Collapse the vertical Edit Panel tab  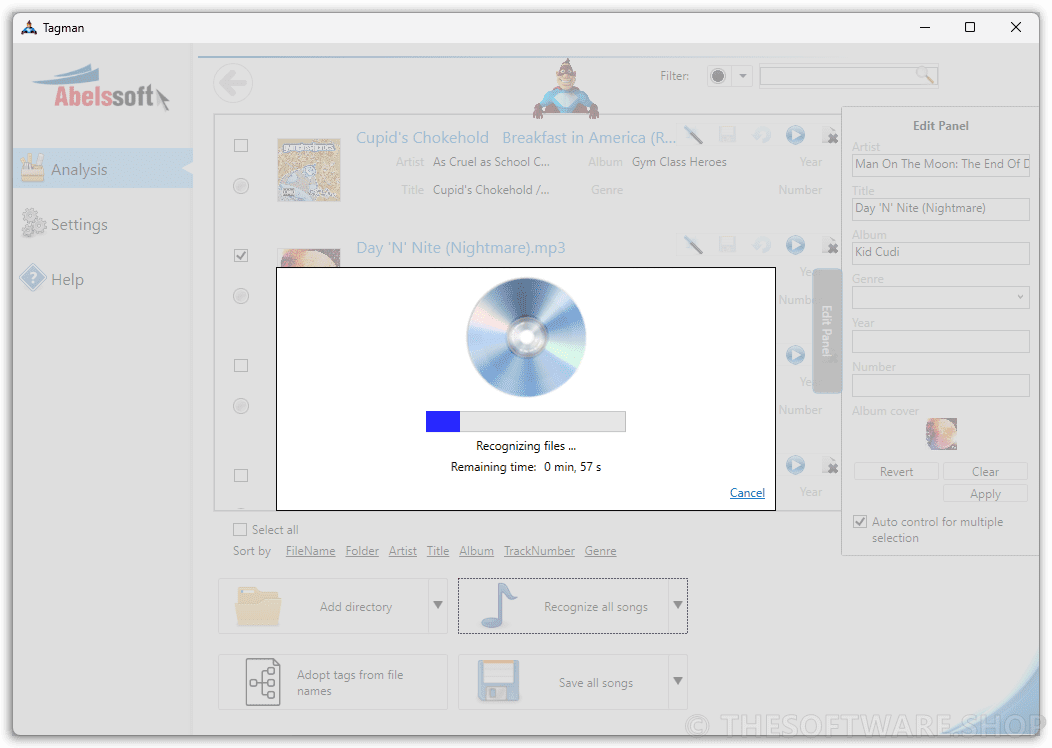[827, 331]
